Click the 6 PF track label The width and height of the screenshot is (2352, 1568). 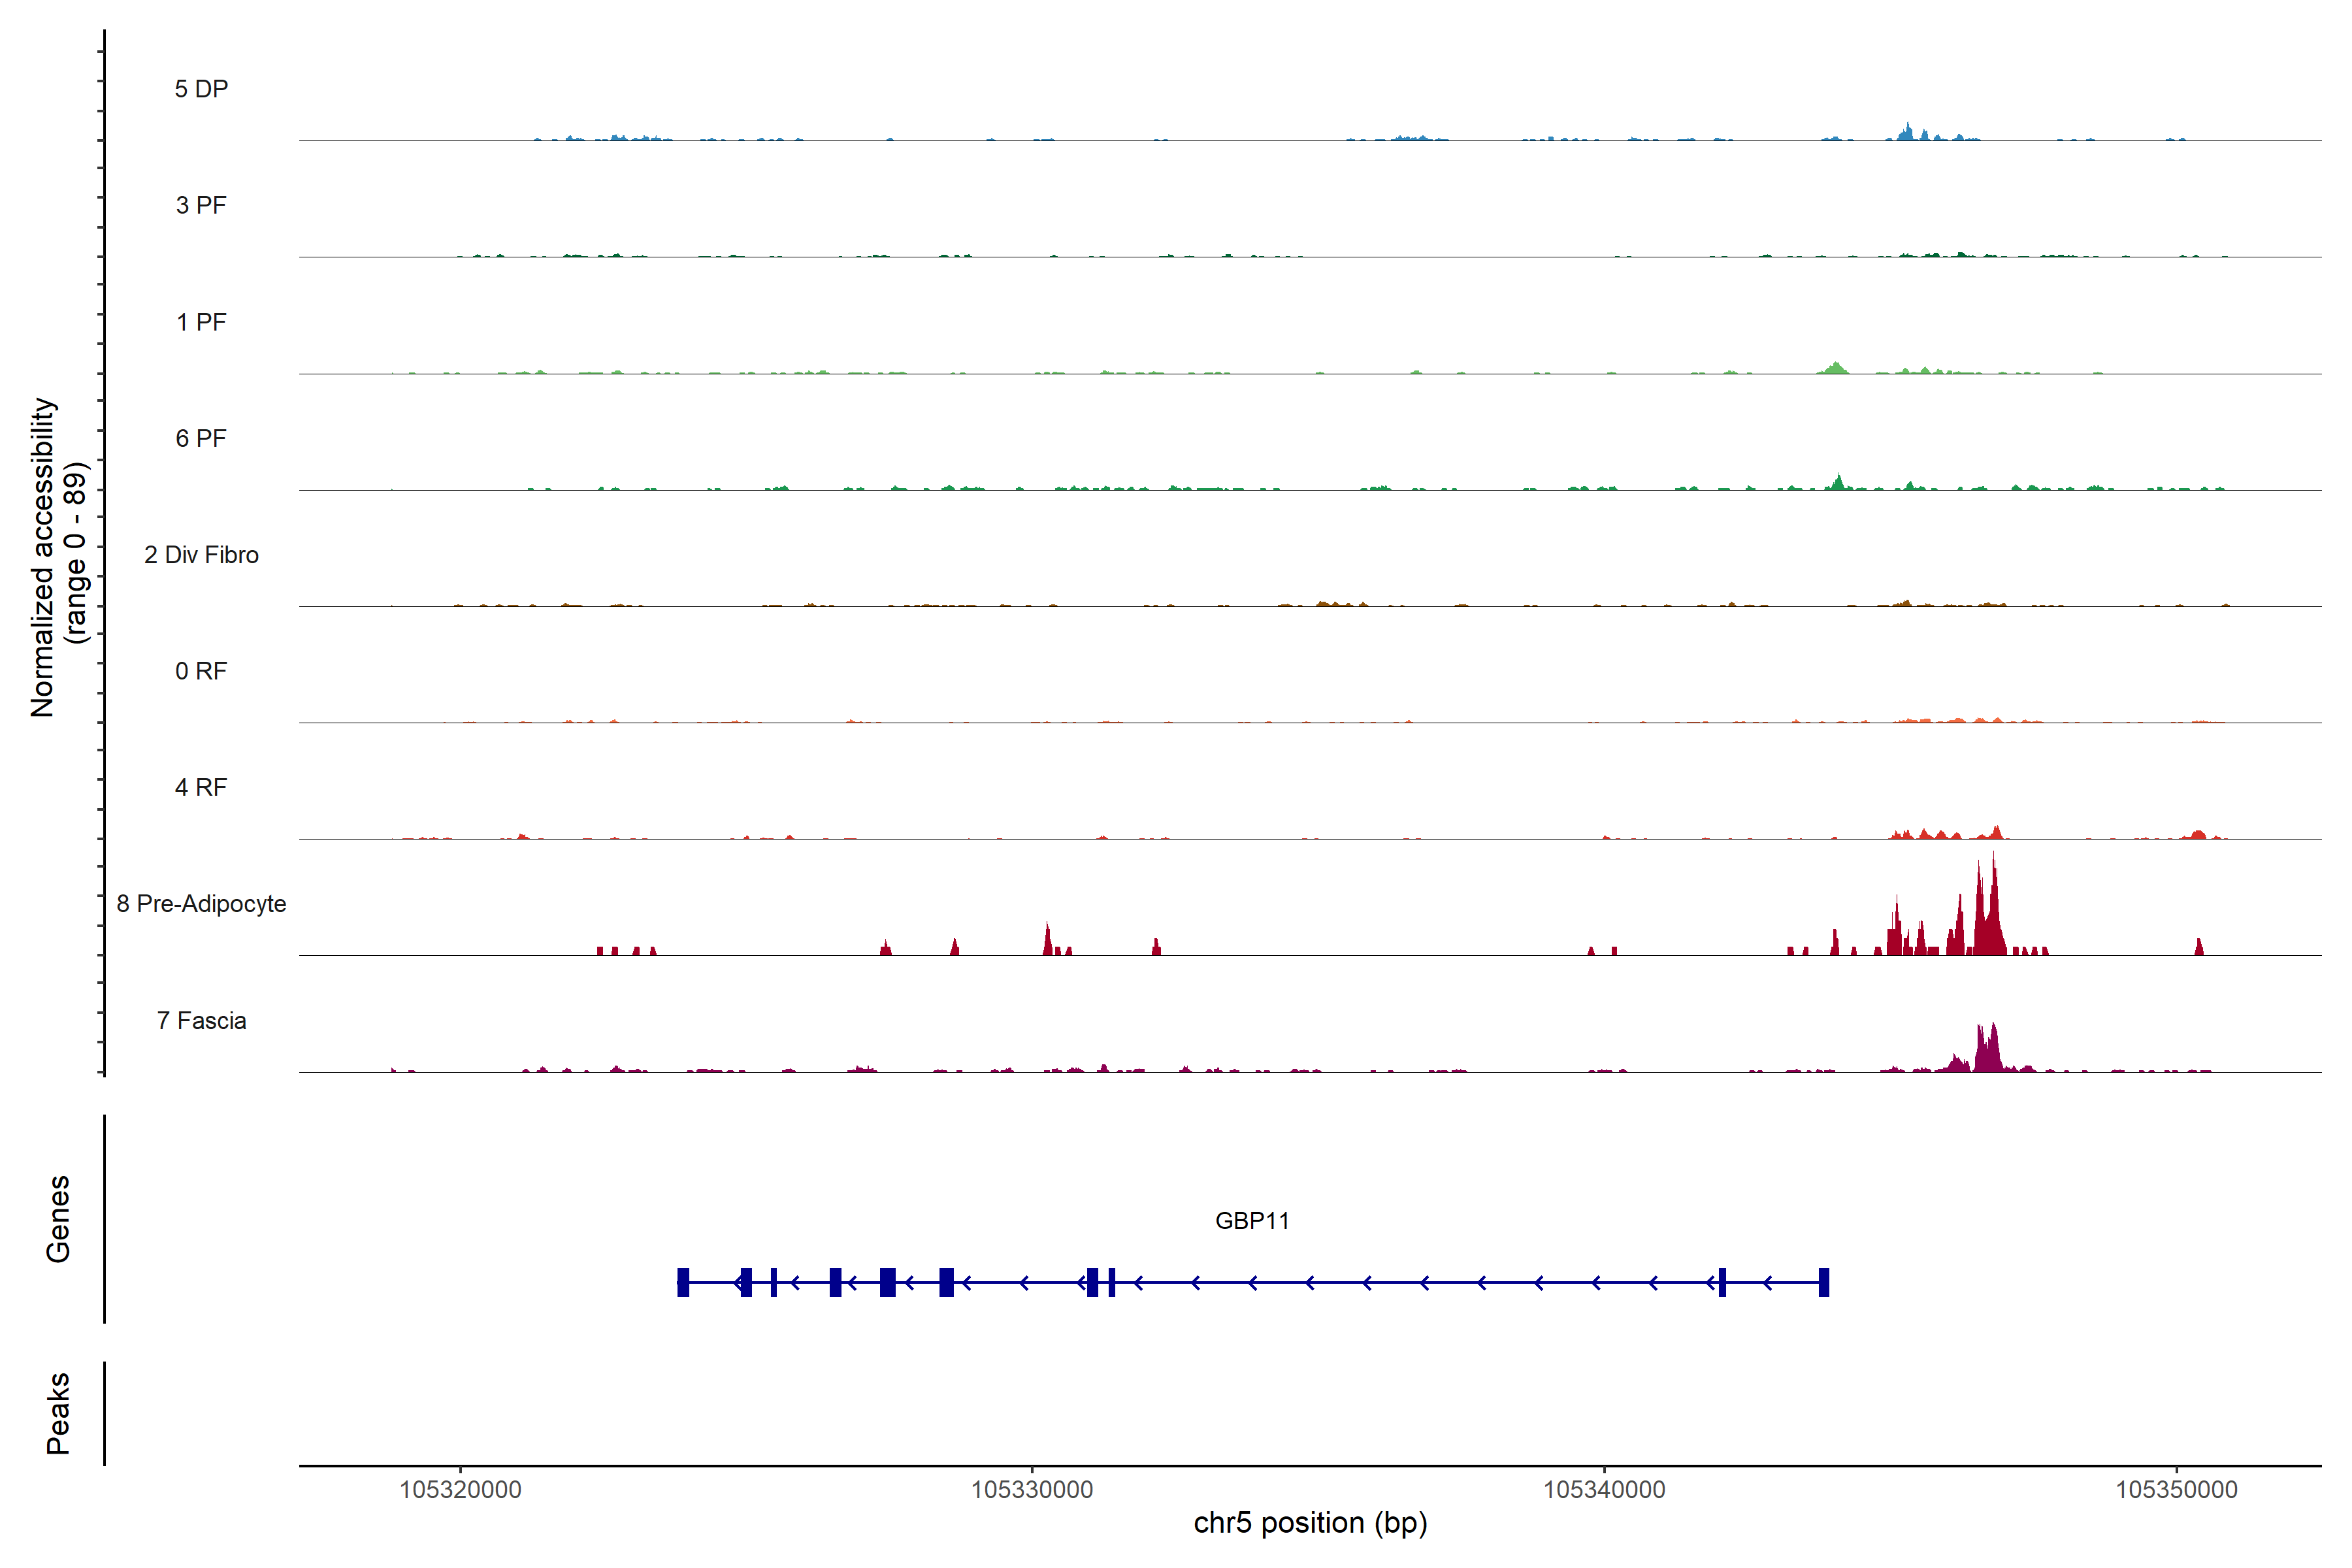pyautogui.click(x=201, y=438)
